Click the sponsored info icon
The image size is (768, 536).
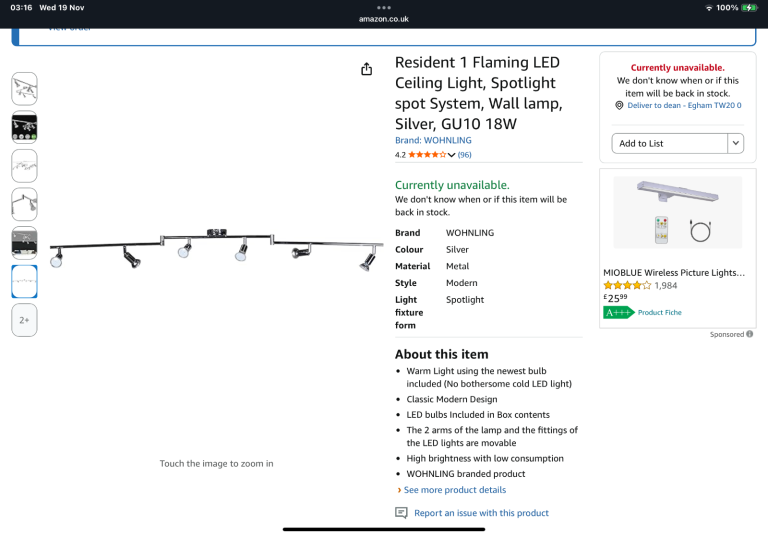coord(750,334)
